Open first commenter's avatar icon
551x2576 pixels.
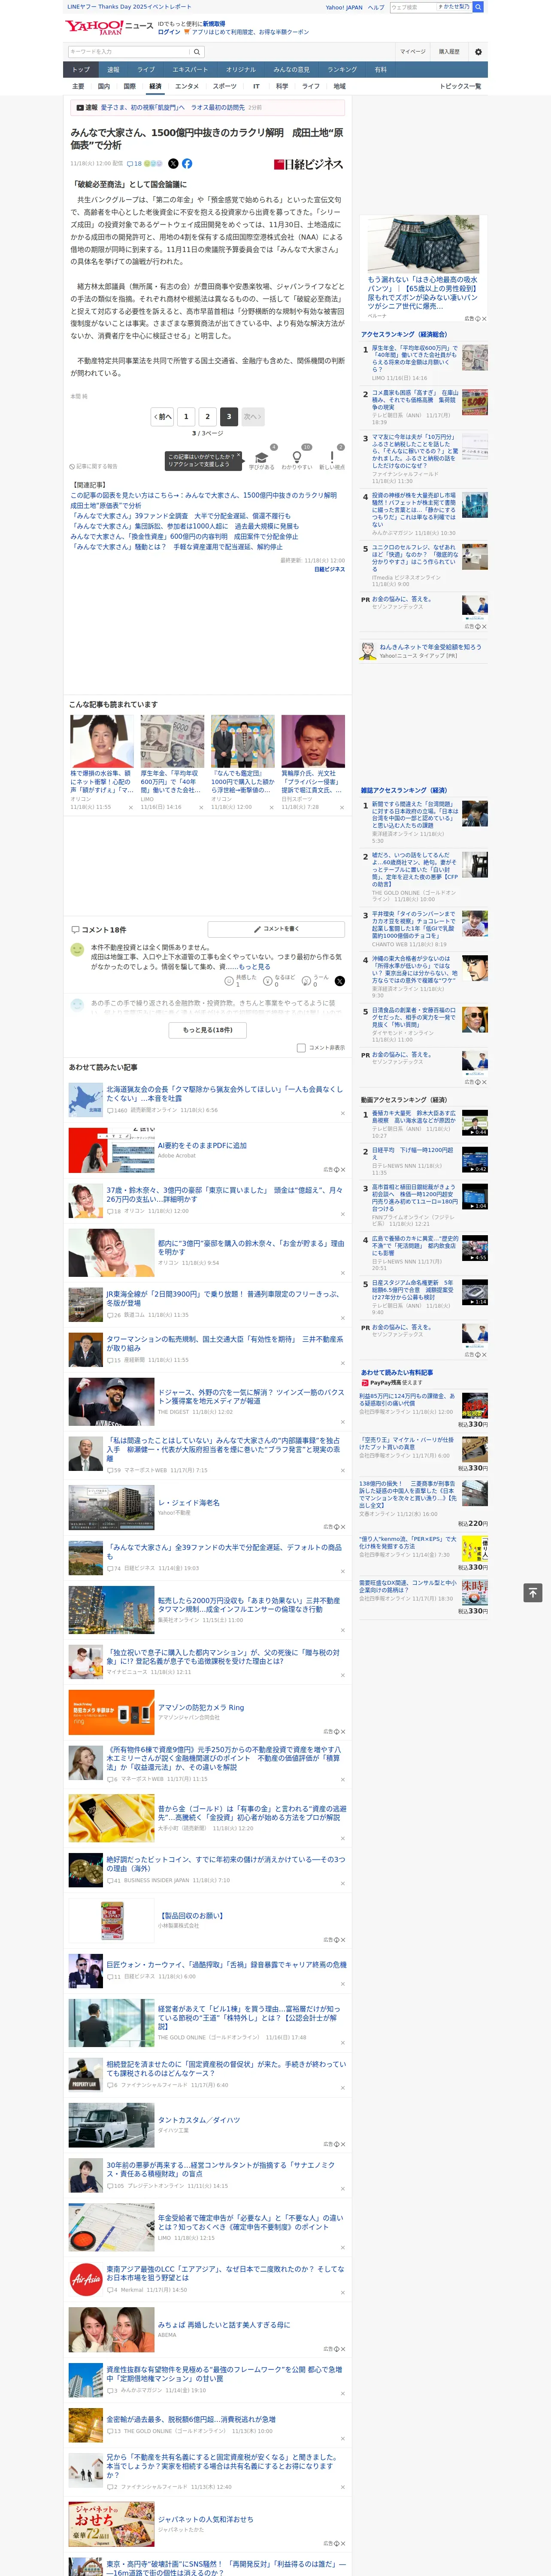[77, 950]
